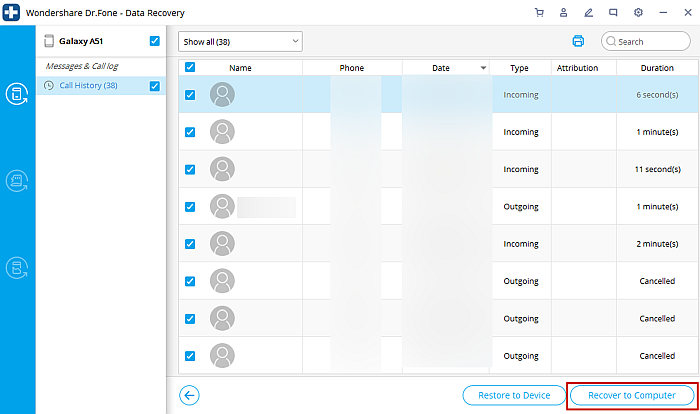Minimize the Dr.Fone window
The image size is (700, 414).
pyautogui.click(x=663, y=13)
